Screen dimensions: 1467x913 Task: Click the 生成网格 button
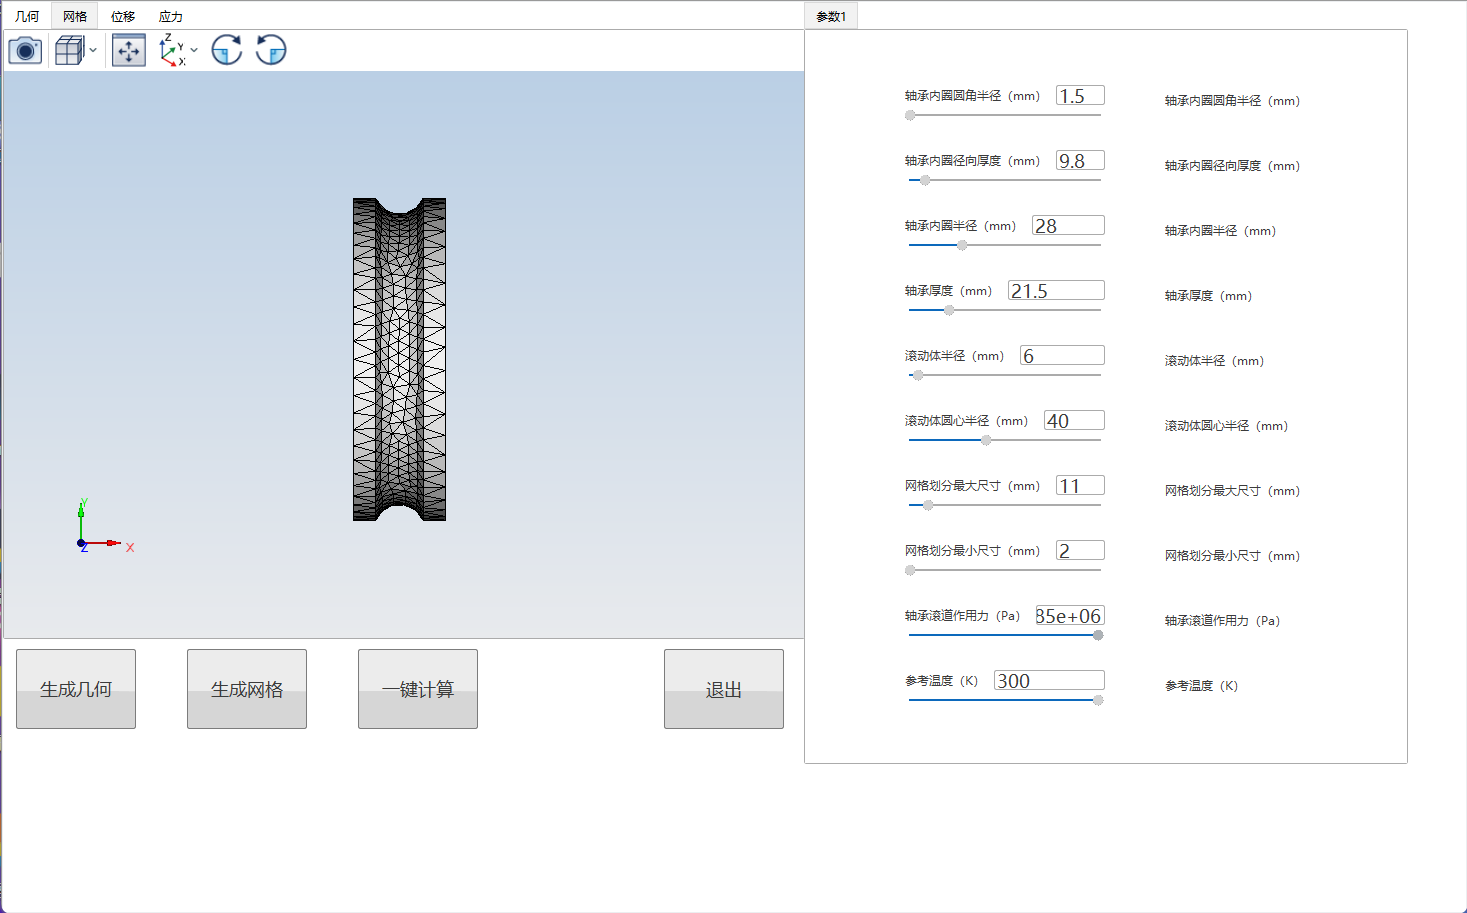point(247,689)
